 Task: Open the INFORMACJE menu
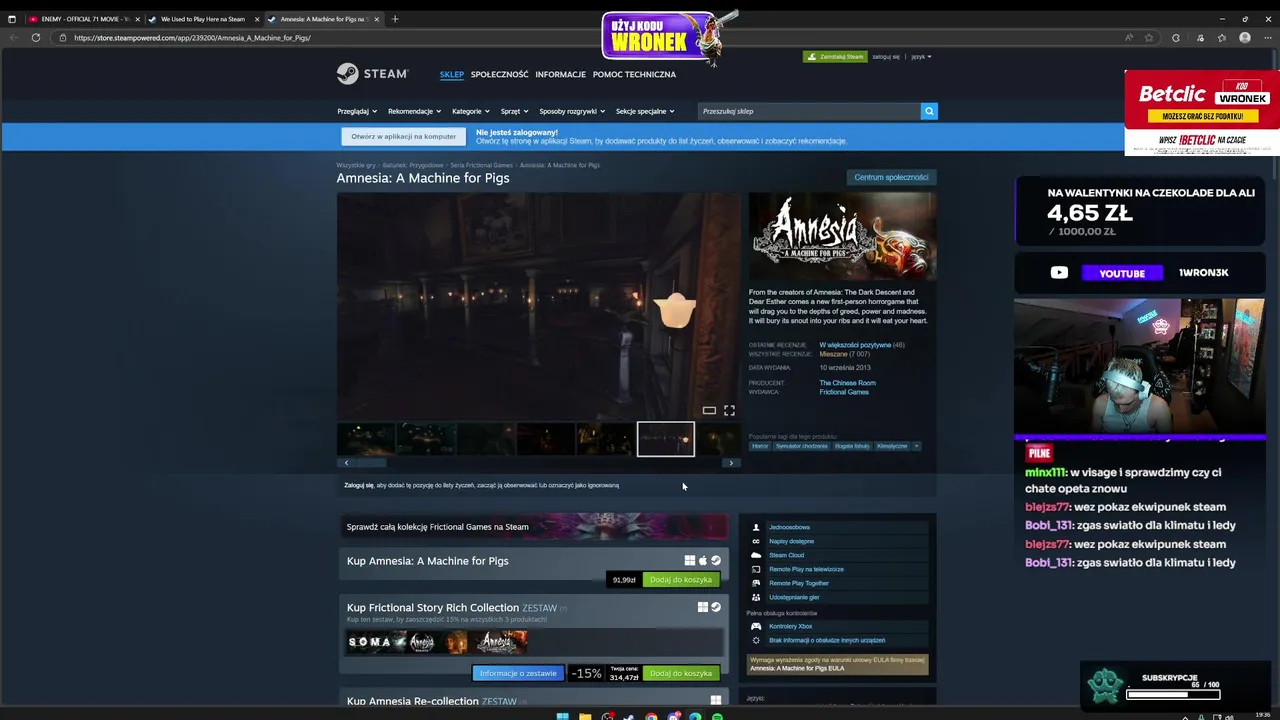(x=560, y=74)
